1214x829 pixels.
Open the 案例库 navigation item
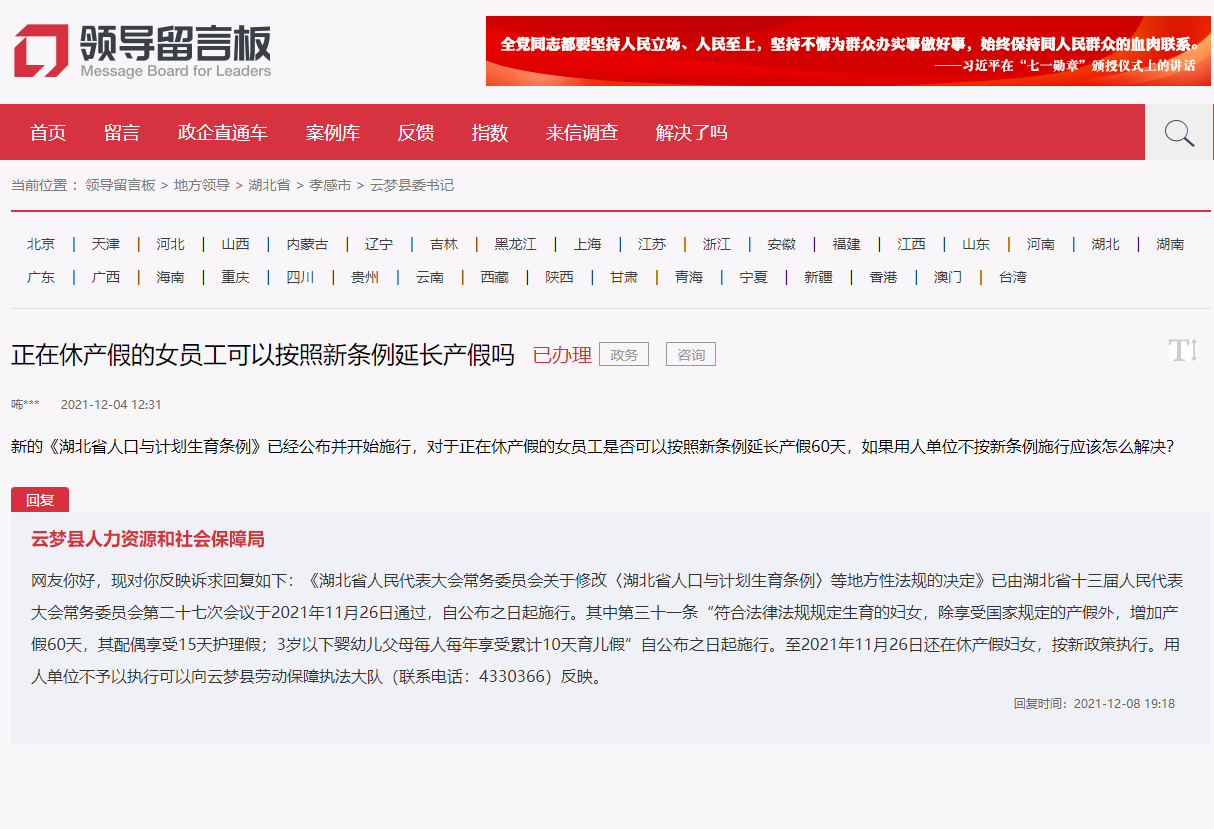coord(333,133)
